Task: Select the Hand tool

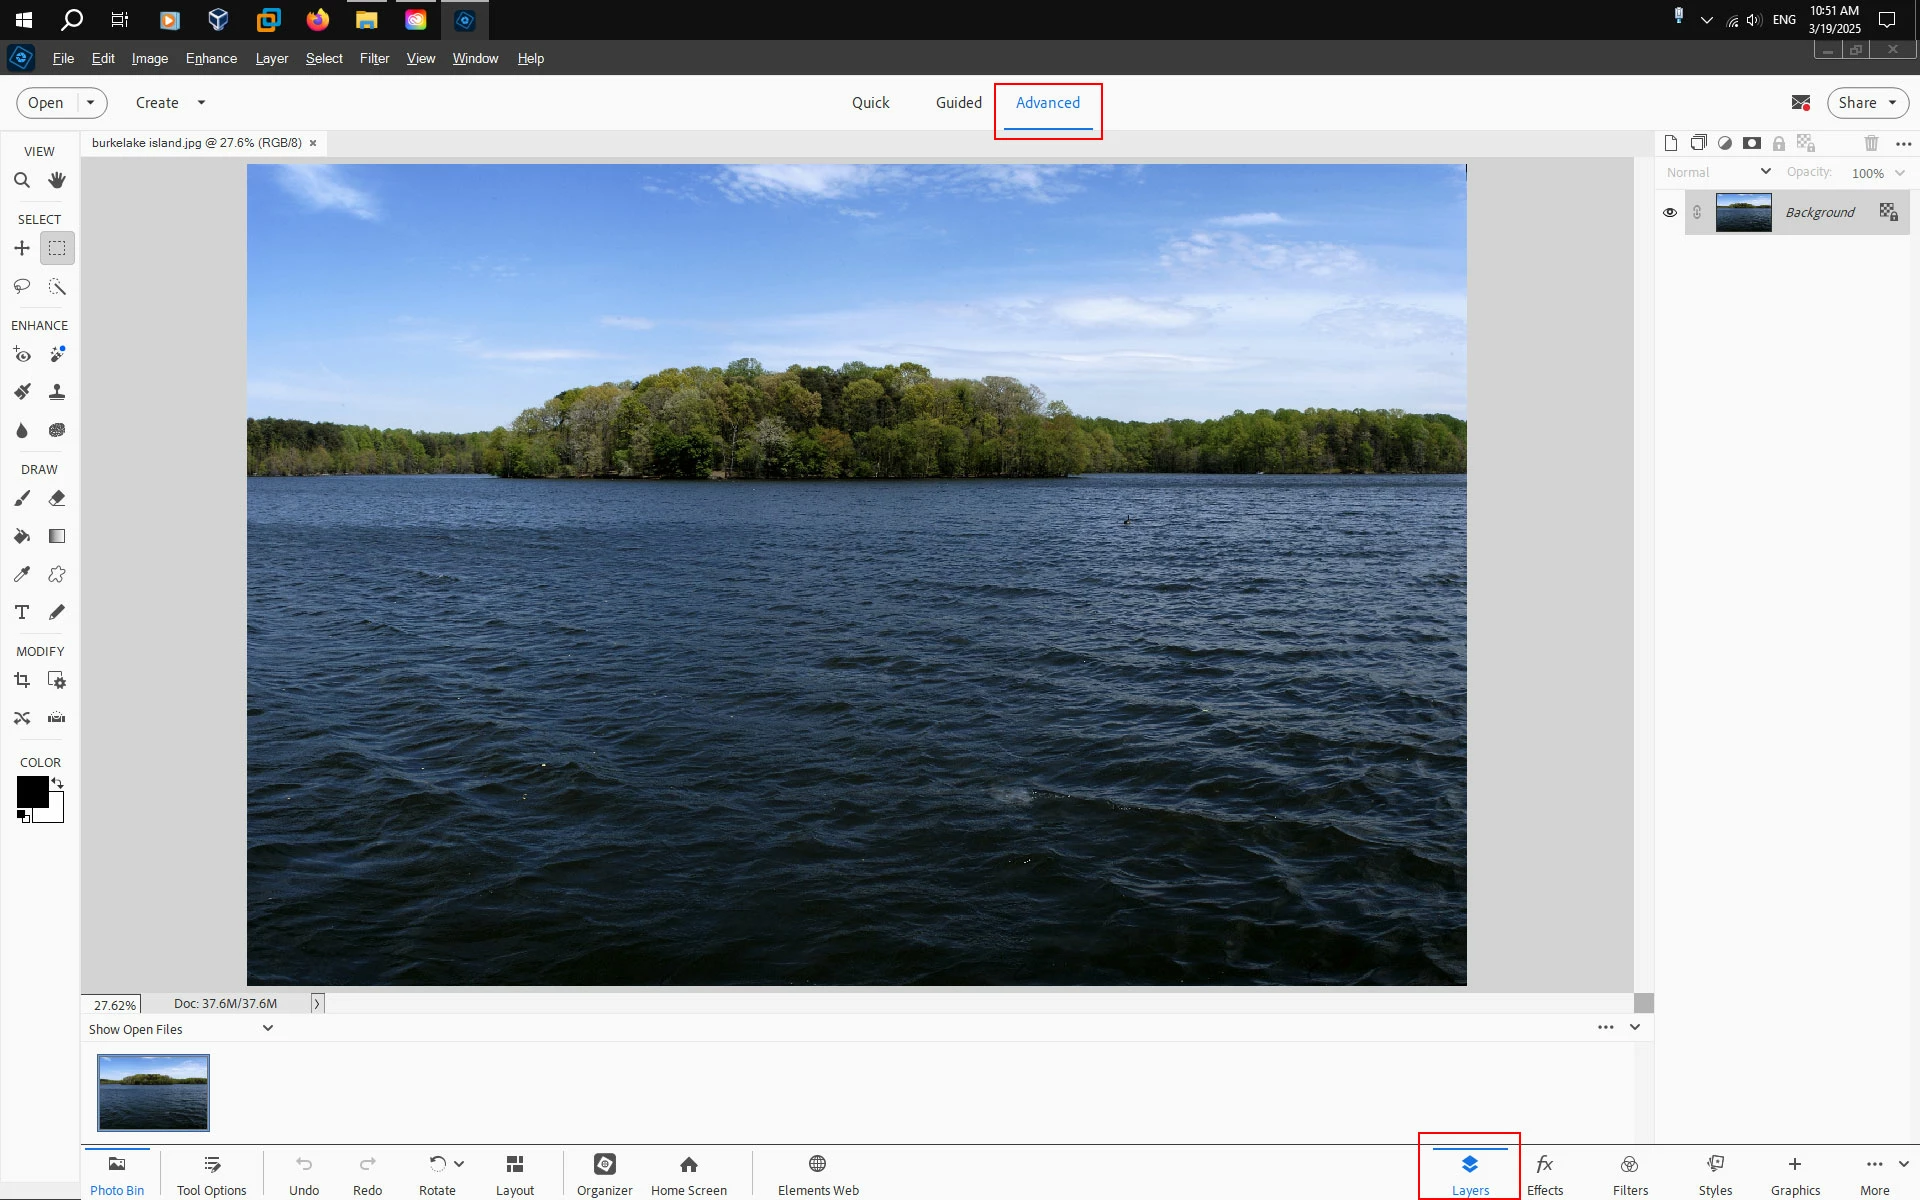Action: [57, 181]
